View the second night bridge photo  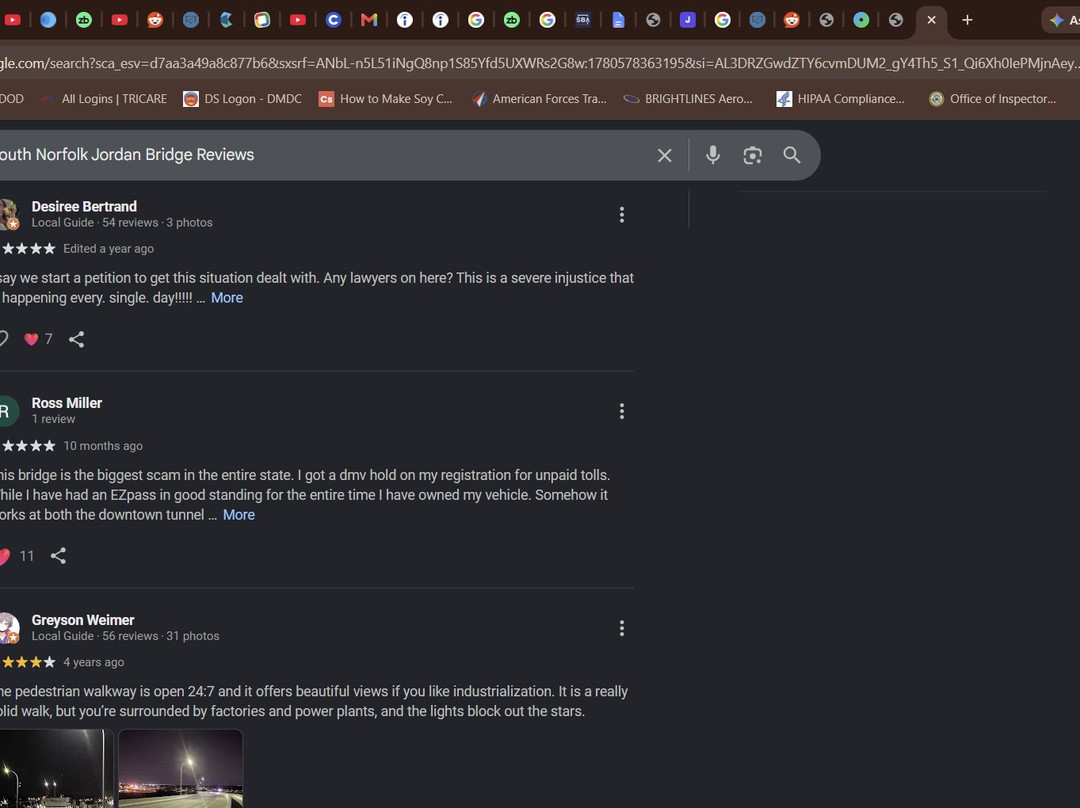[x=180, y=769]
